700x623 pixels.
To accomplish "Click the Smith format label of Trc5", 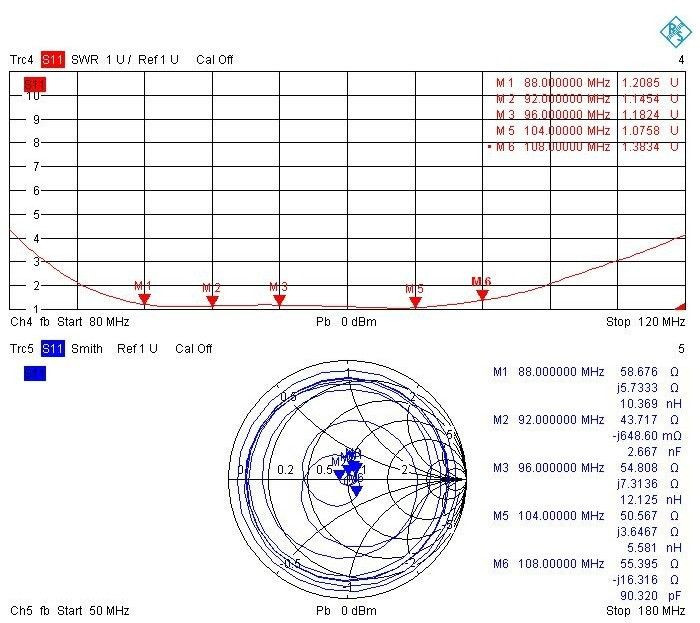I will click(x=87, y=349).
